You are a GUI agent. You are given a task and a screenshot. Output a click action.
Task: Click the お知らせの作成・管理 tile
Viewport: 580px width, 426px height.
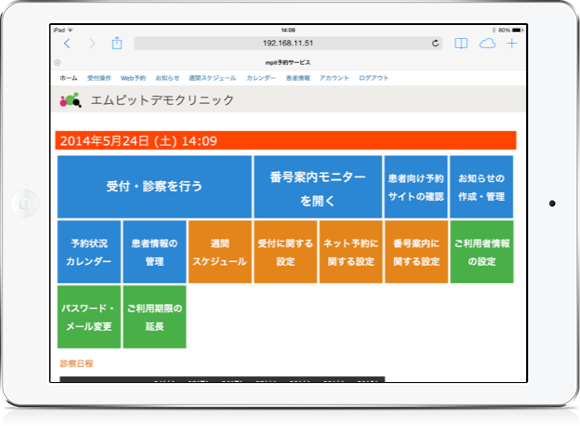[481, 187]
